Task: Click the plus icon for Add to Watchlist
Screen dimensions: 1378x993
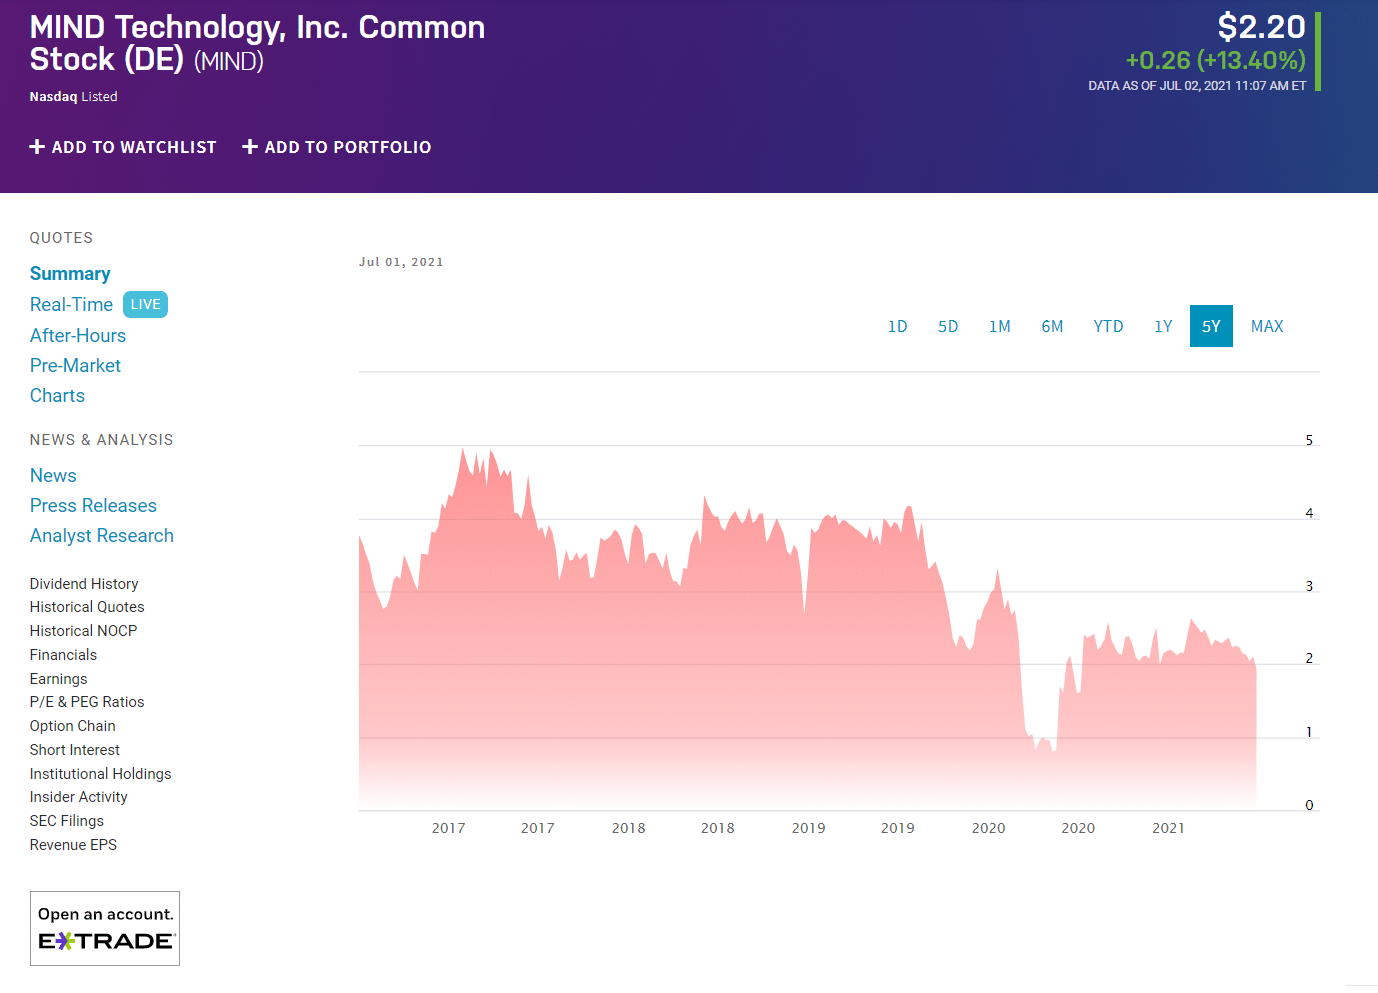Action: [x=37, y=147]
